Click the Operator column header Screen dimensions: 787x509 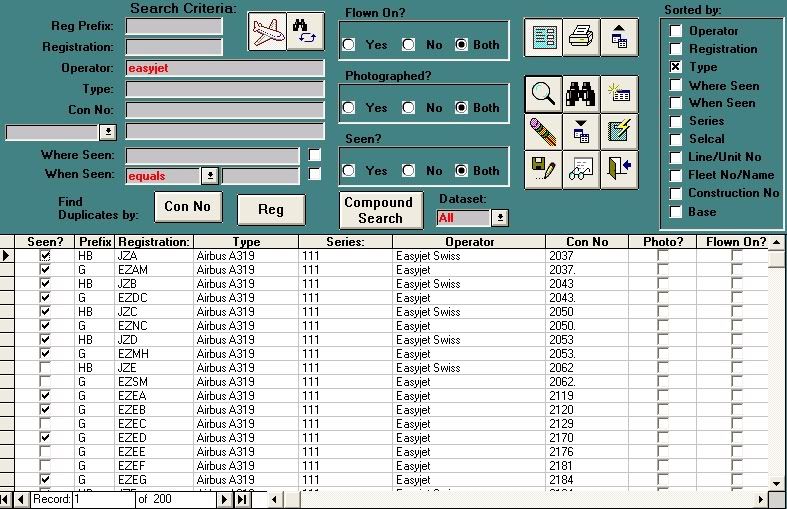coord(469,242)
